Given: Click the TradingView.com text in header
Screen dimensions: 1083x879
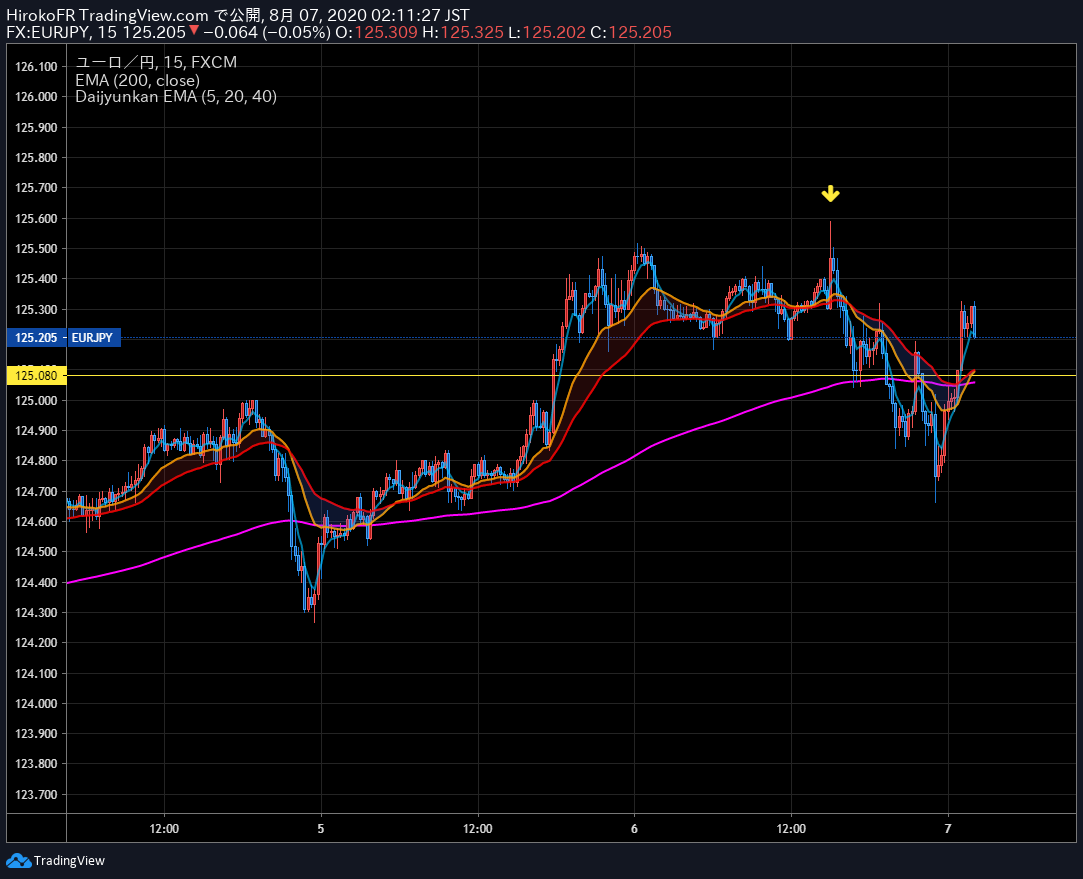Looking at the screenshot, I should (144, 15).
